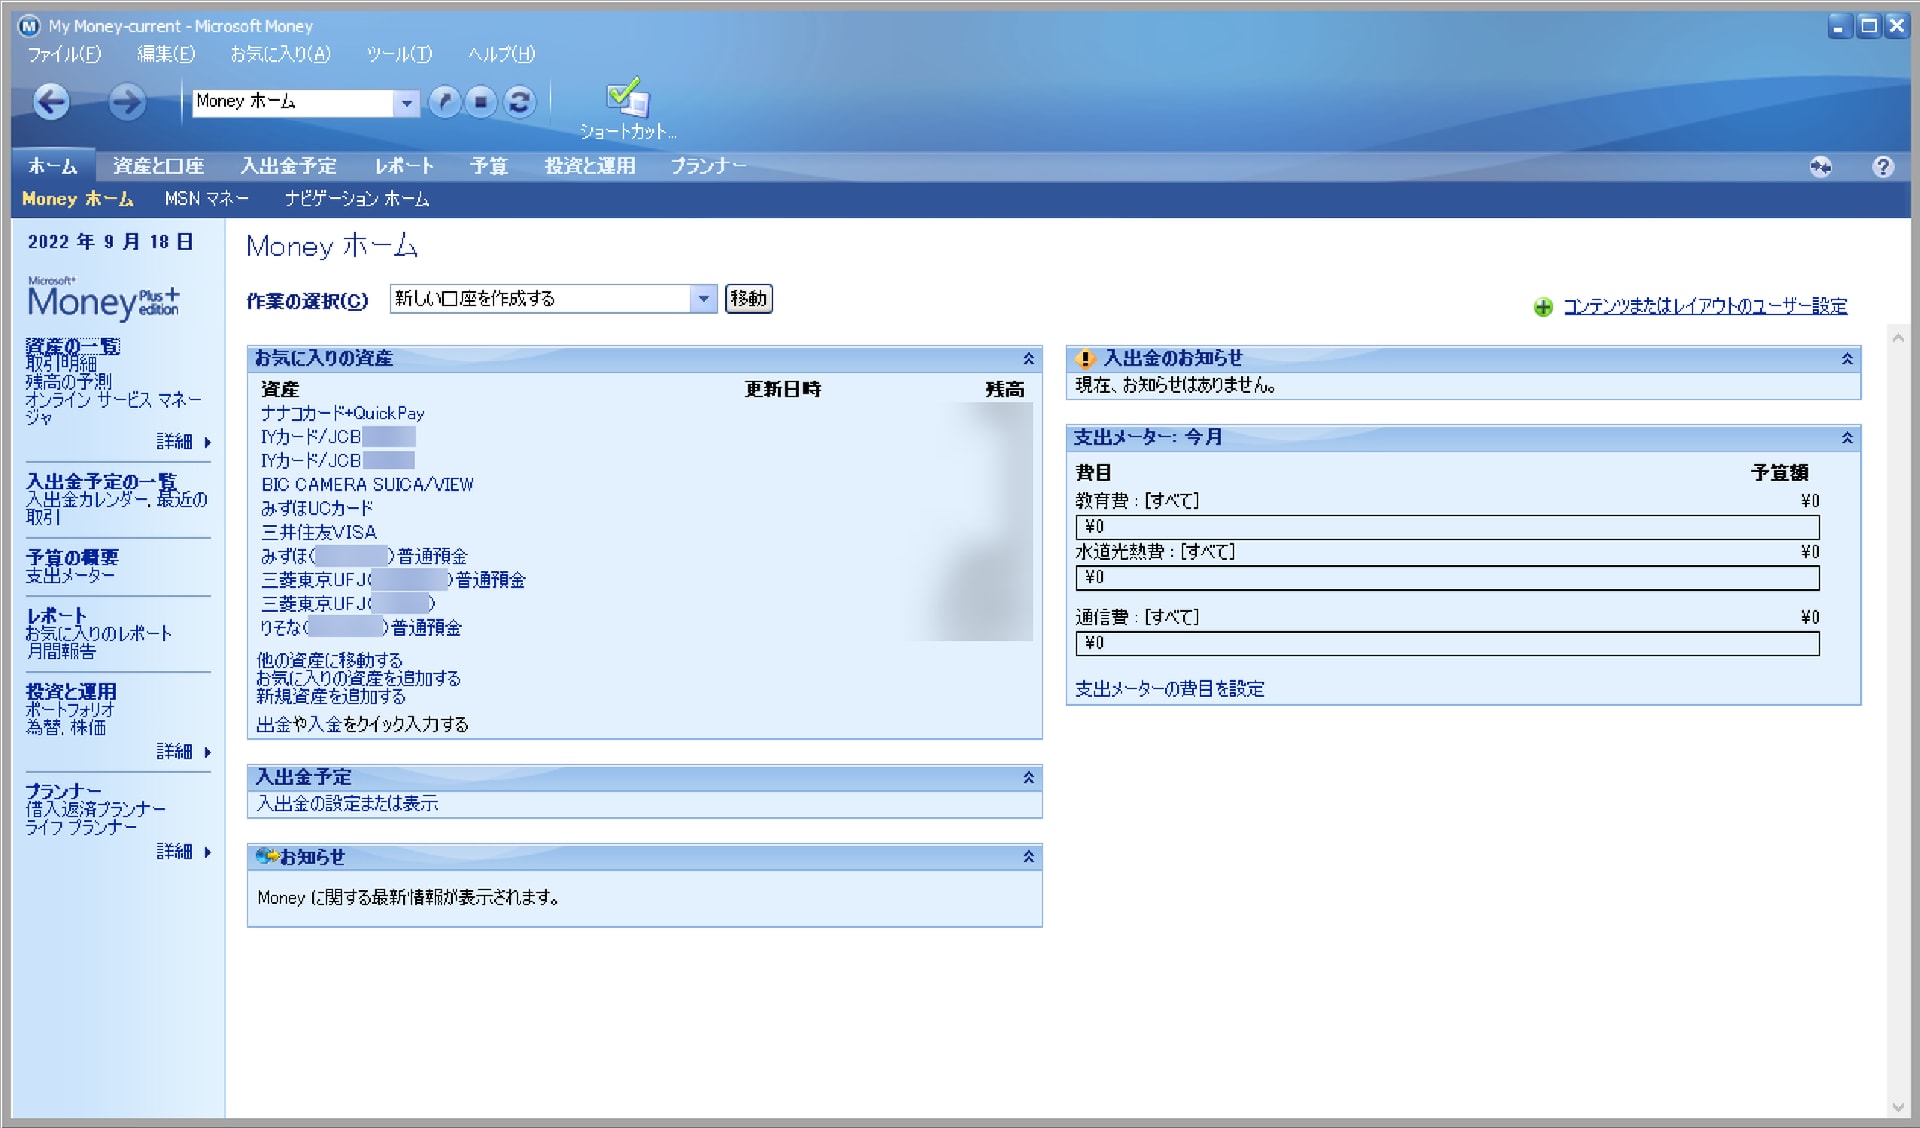Click the toolbar icon left of stop button

pyautogui.click(x=444, y=101)
